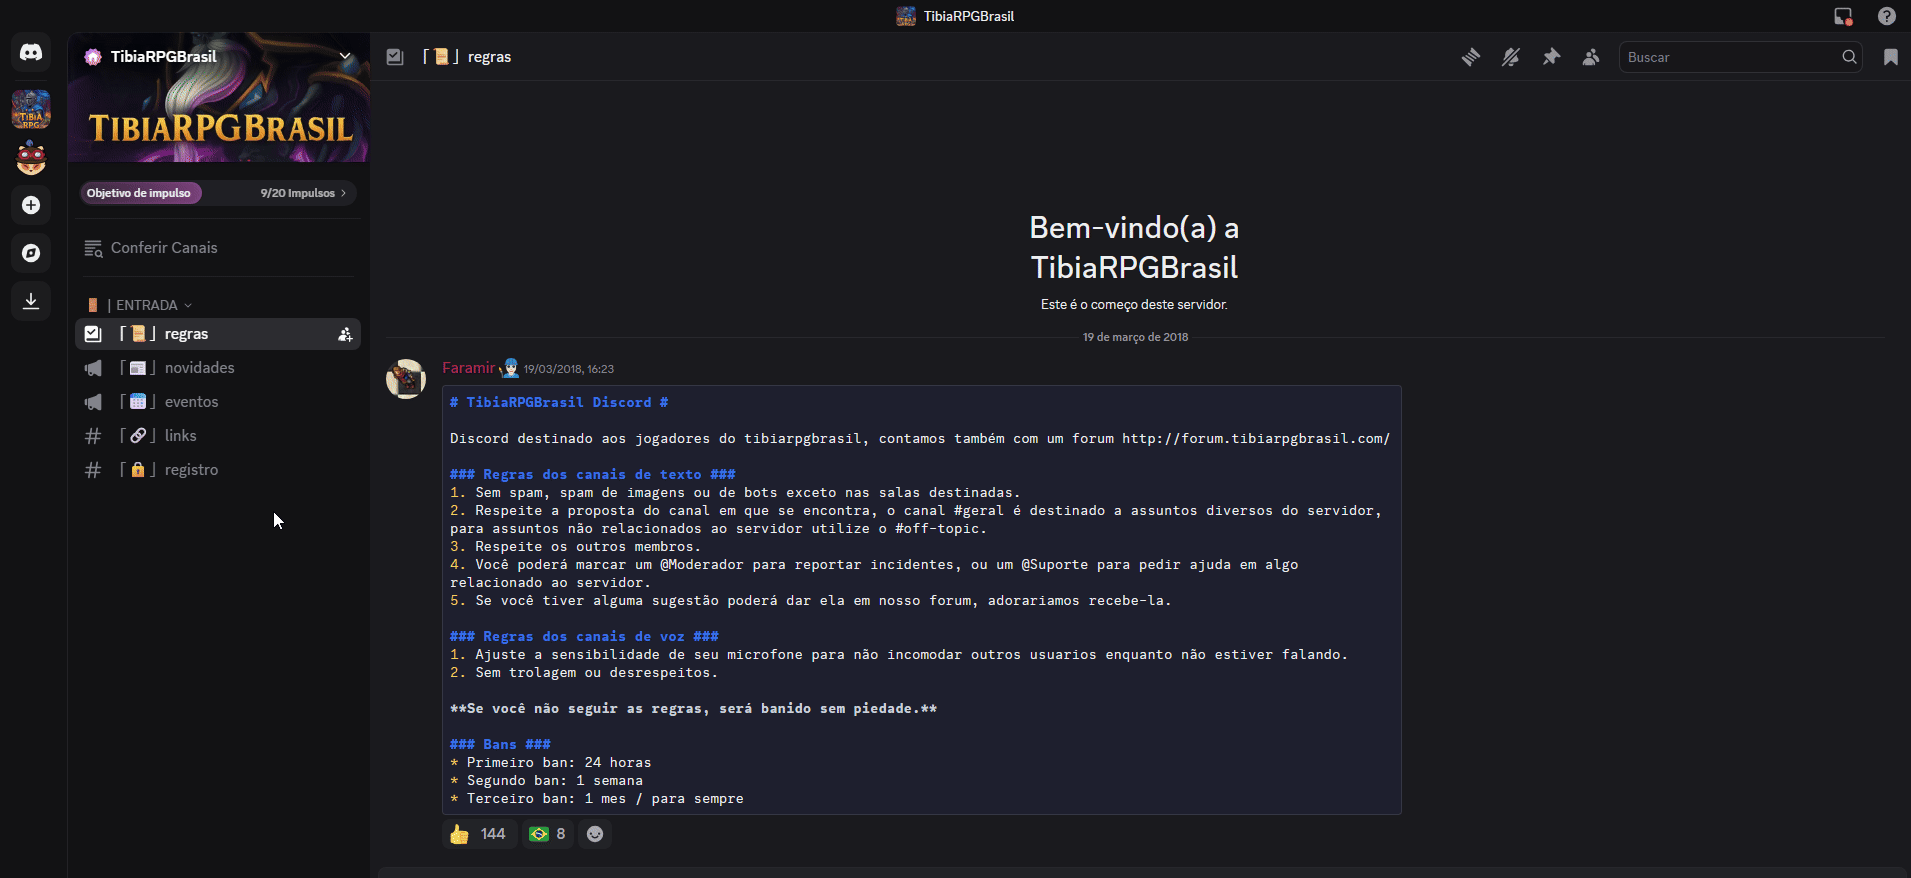Add a reaction with the smiley button
1911x878 pixels.
pyautogui.click(x=595, y=834)
